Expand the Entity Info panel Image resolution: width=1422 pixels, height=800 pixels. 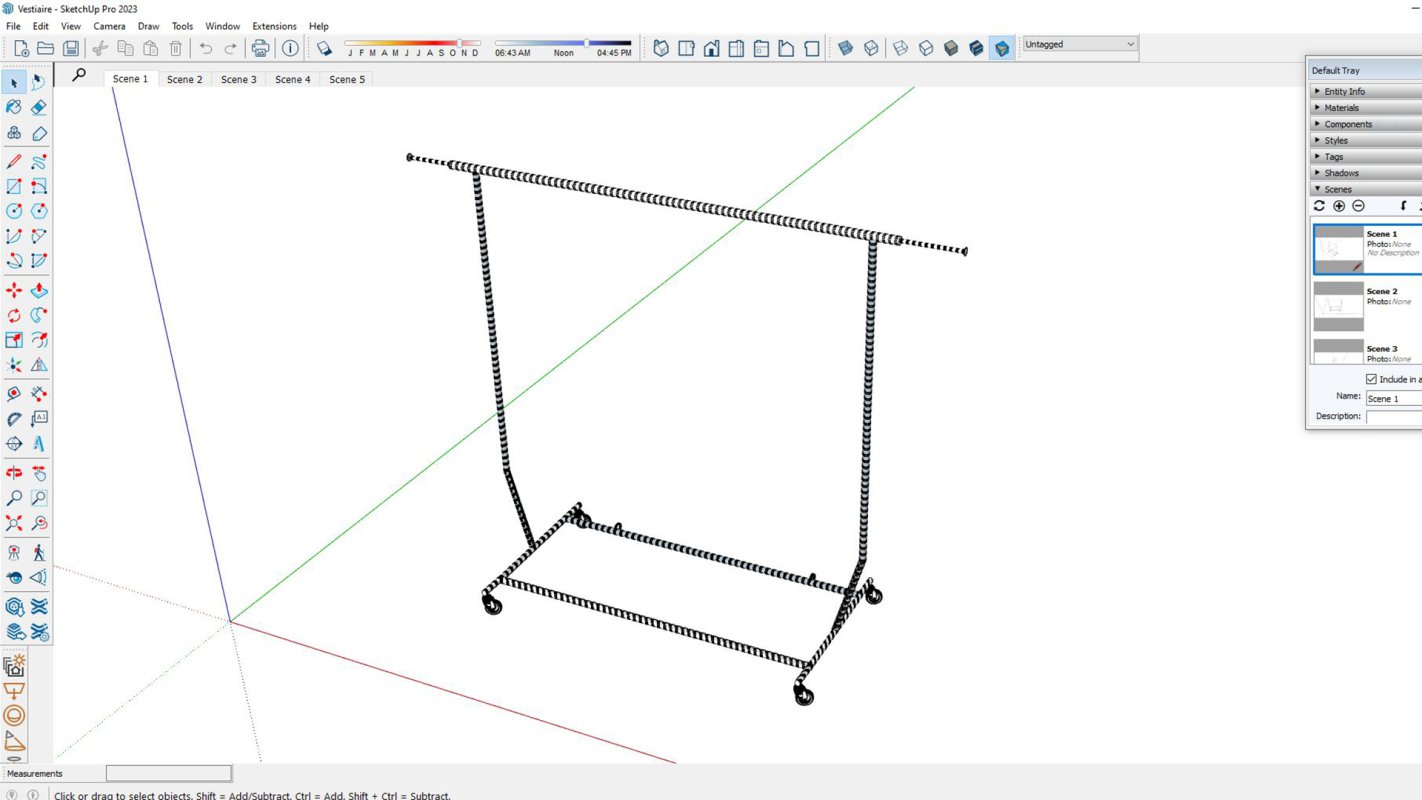click(1344, 92)
